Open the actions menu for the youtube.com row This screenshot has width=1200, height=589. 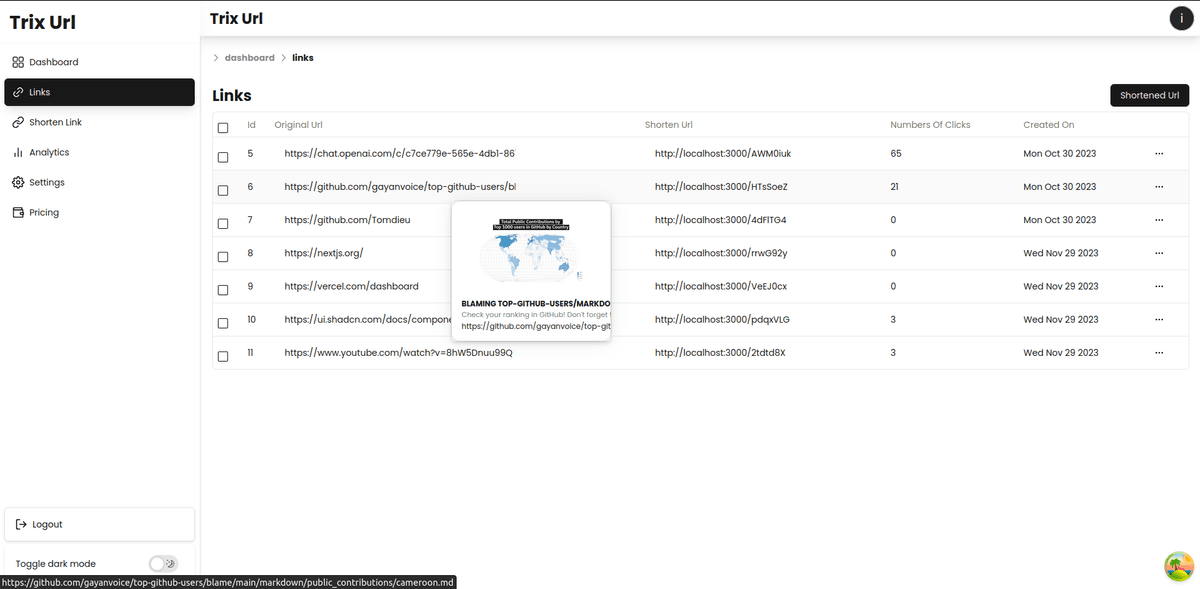point(1159,352)
